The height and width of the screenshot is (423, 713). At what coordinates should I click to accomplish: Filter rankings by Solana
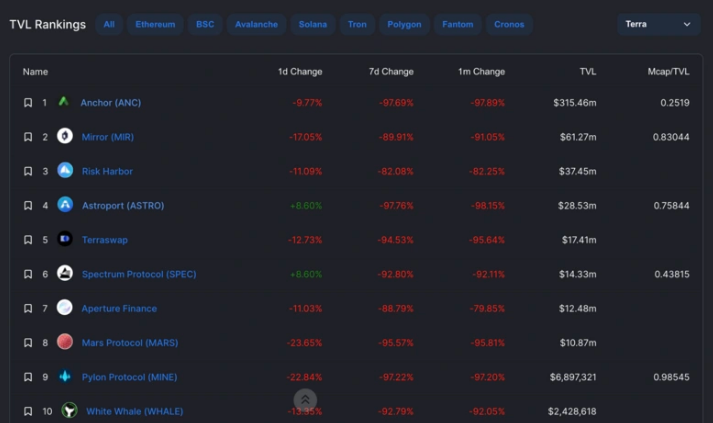coord(313,24)
